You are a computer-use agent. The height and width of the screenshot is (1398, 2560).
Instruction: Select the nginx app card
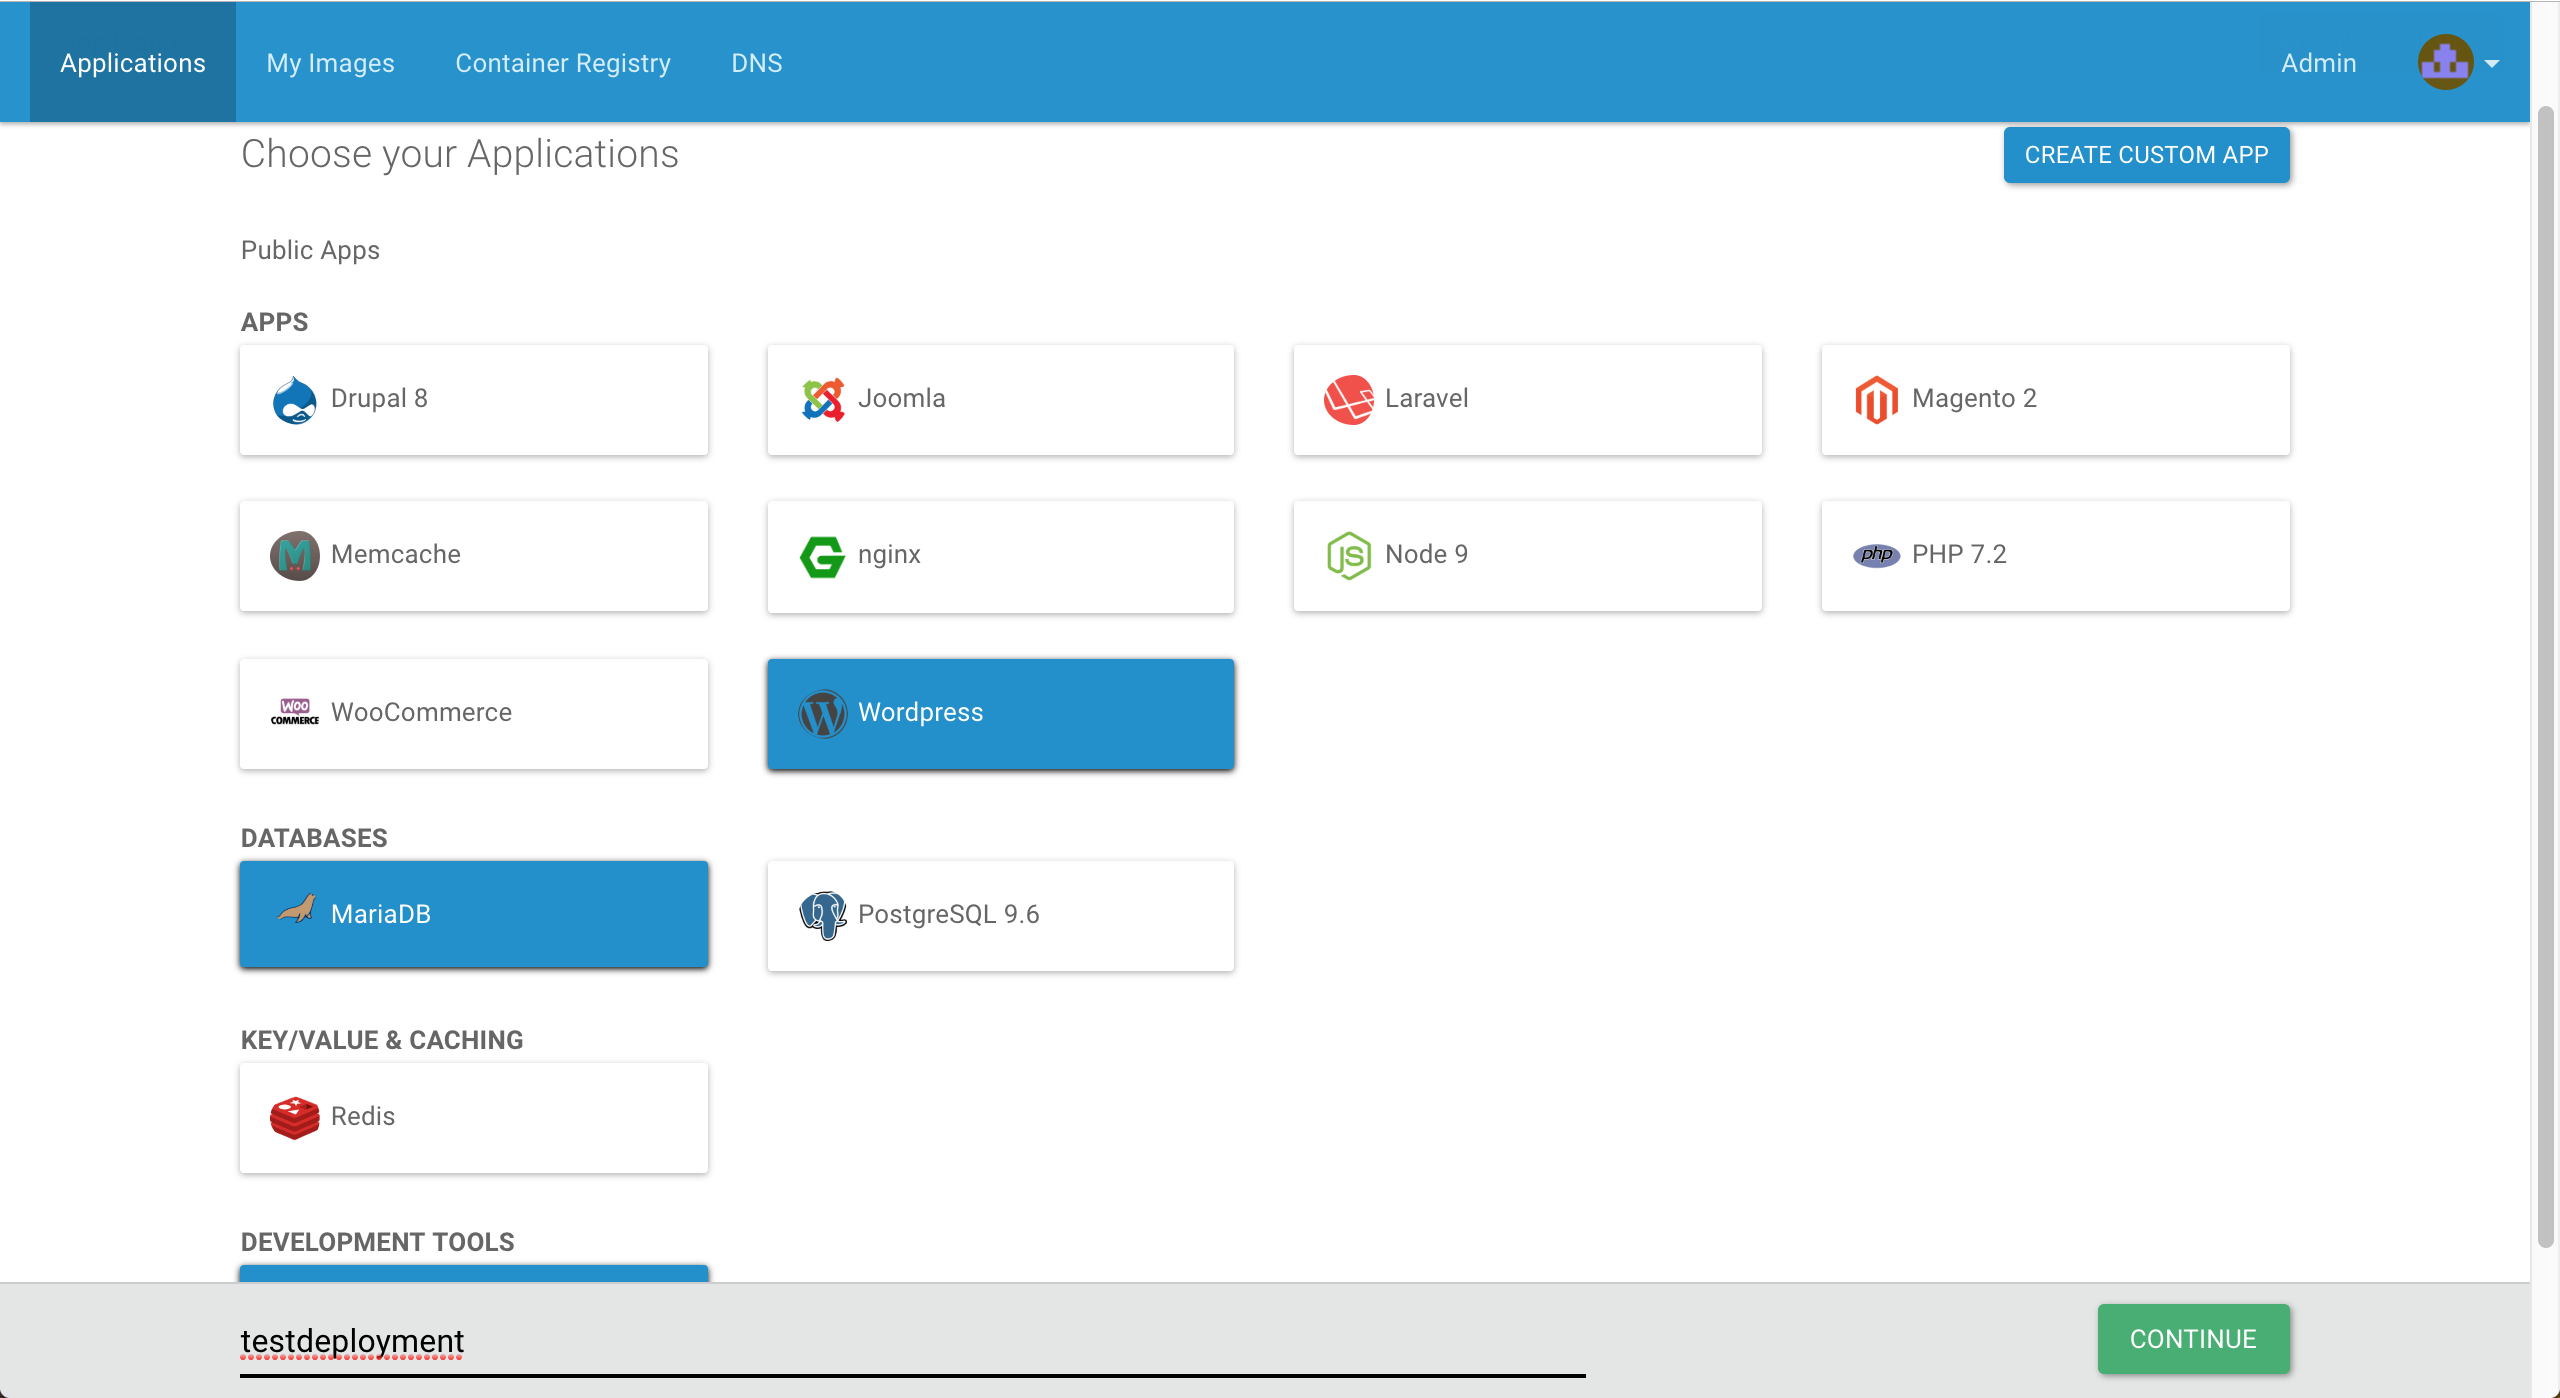[1000, 556]
